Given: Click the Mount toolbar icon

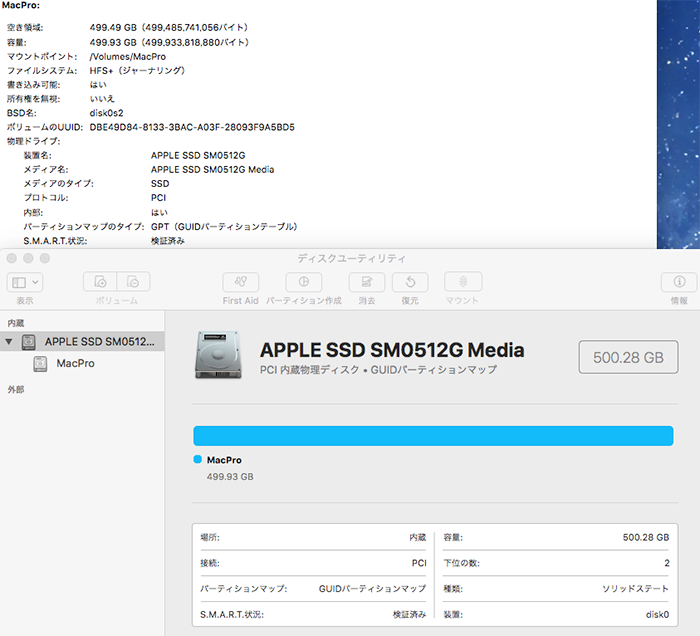Looking at the screenshot, I should tap(463, 282).
